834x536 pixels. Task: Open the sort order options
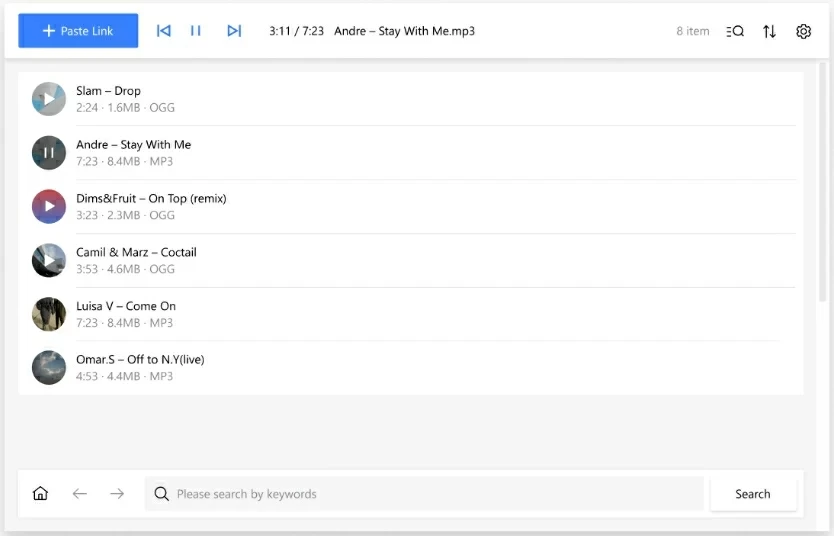coord(769,31)
